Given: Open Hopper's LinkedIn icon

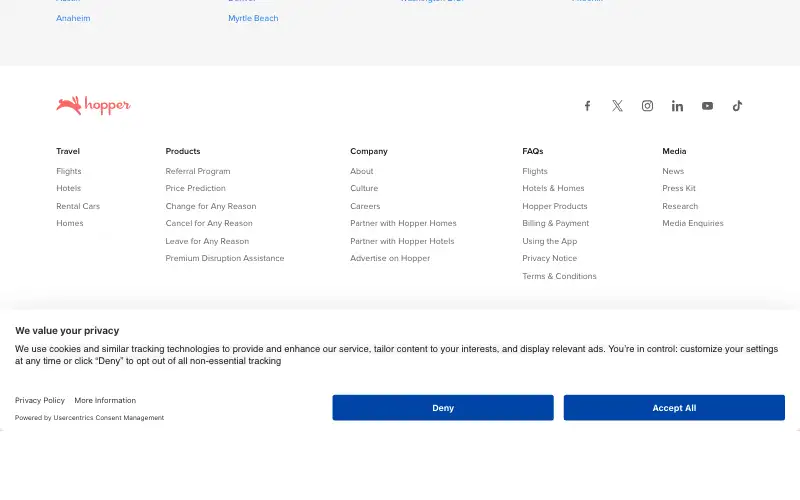Looking at the screenshot, I should point(677,106).
